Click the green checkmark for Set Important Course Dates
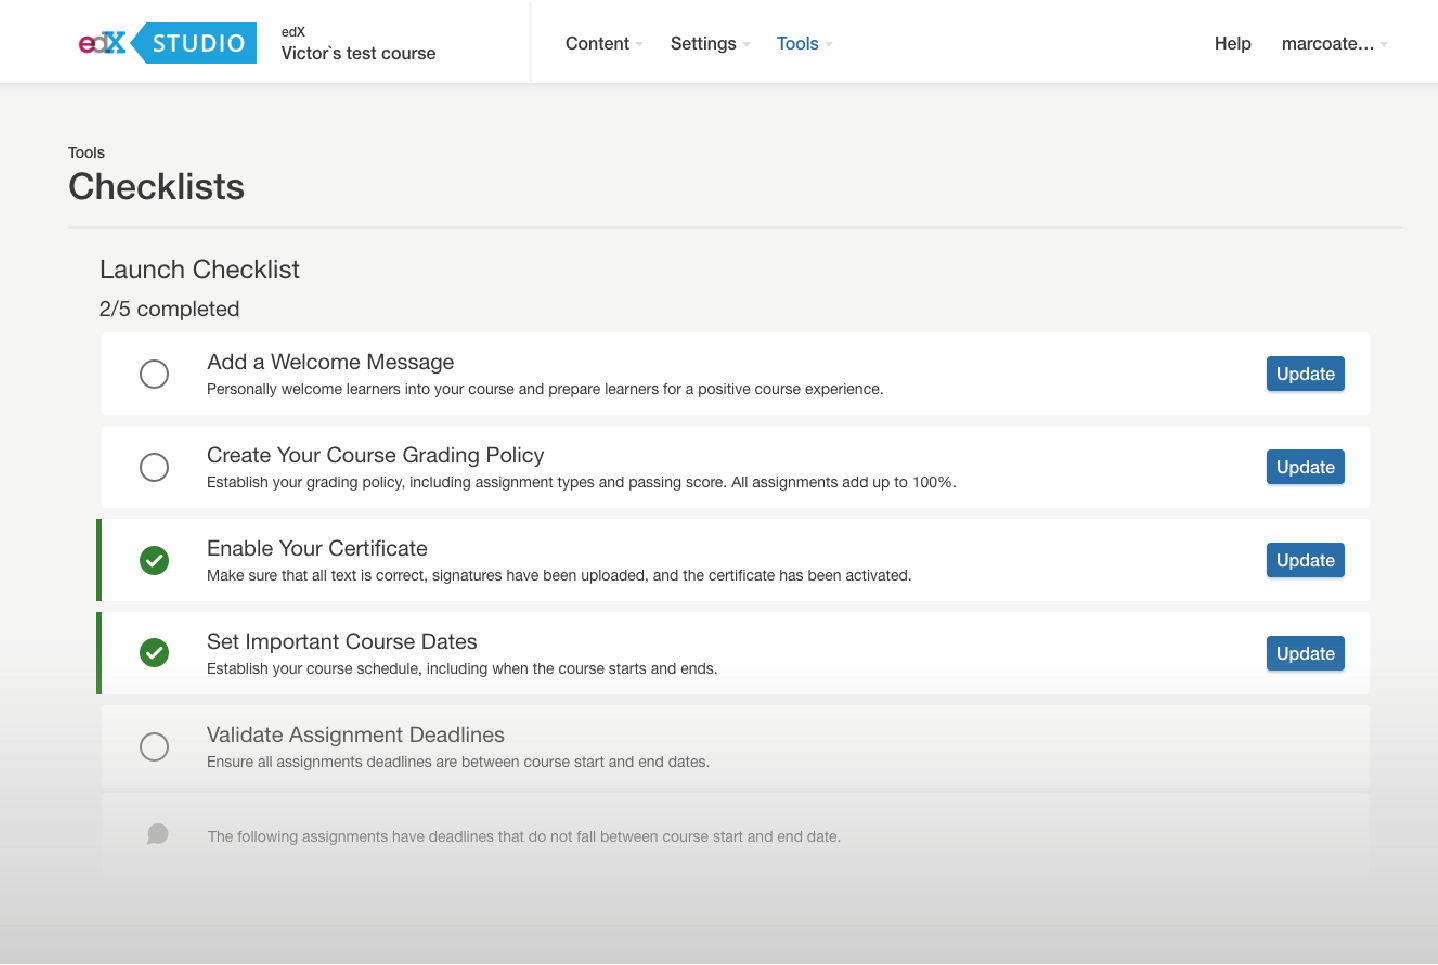The height and width of the screenshot is (965, 1438). pos(154,653)
